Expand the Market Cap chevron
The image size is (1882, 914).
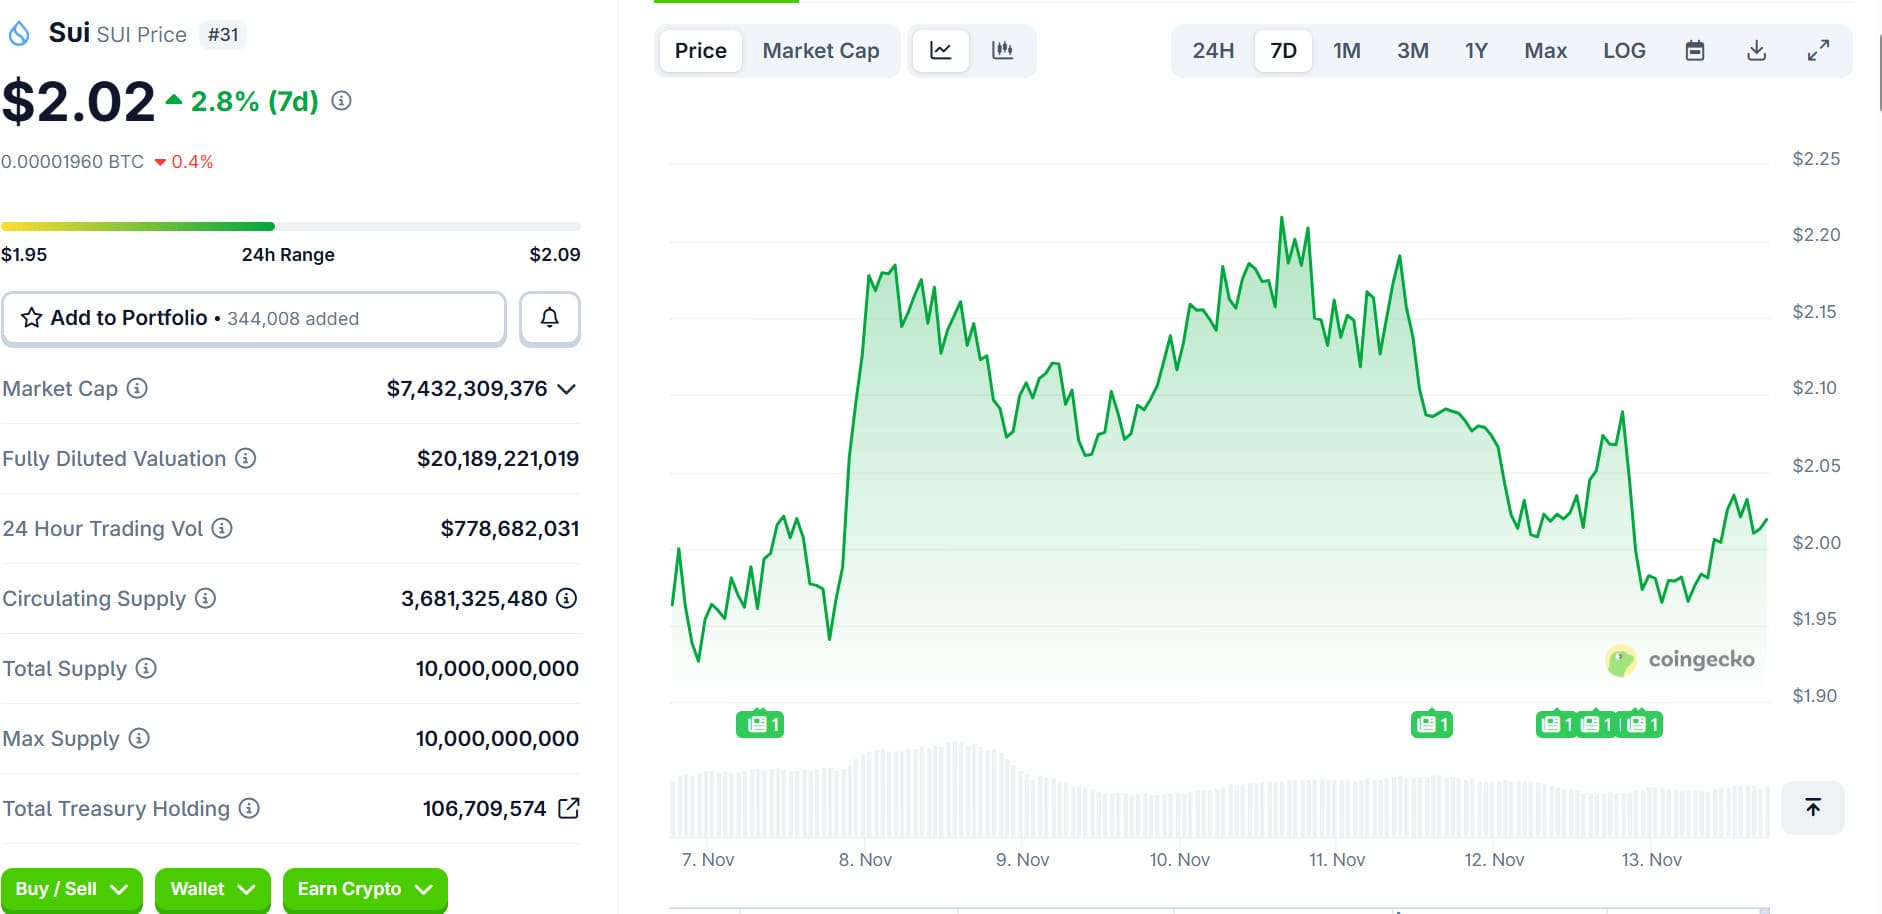coord(567,389)
